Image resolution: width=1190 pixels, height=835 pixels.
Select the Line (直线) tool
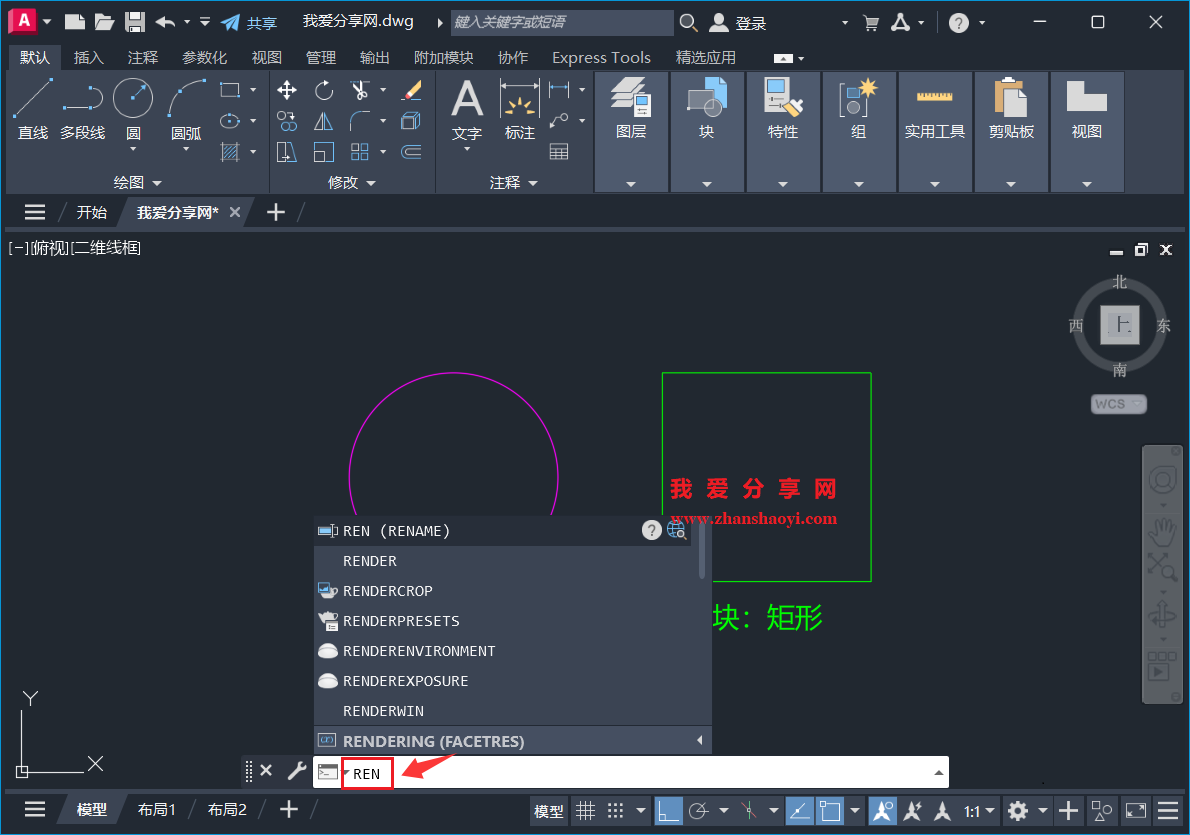[x=33, y=109]
